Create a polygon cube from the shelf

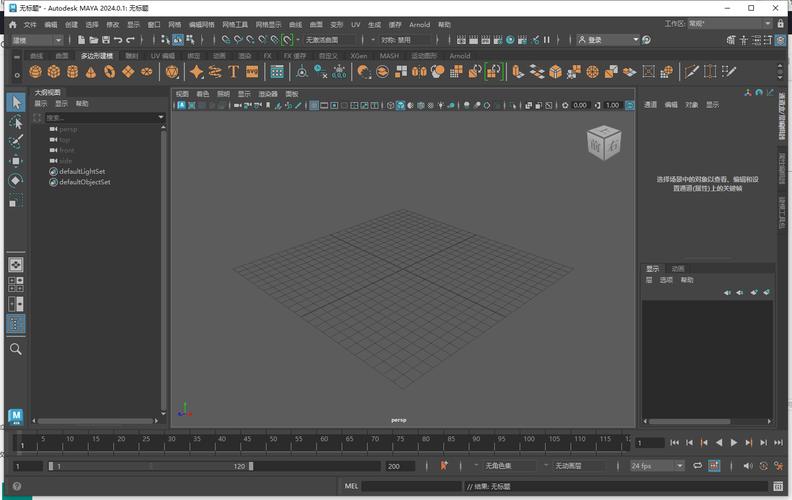[x=54, y=72]
